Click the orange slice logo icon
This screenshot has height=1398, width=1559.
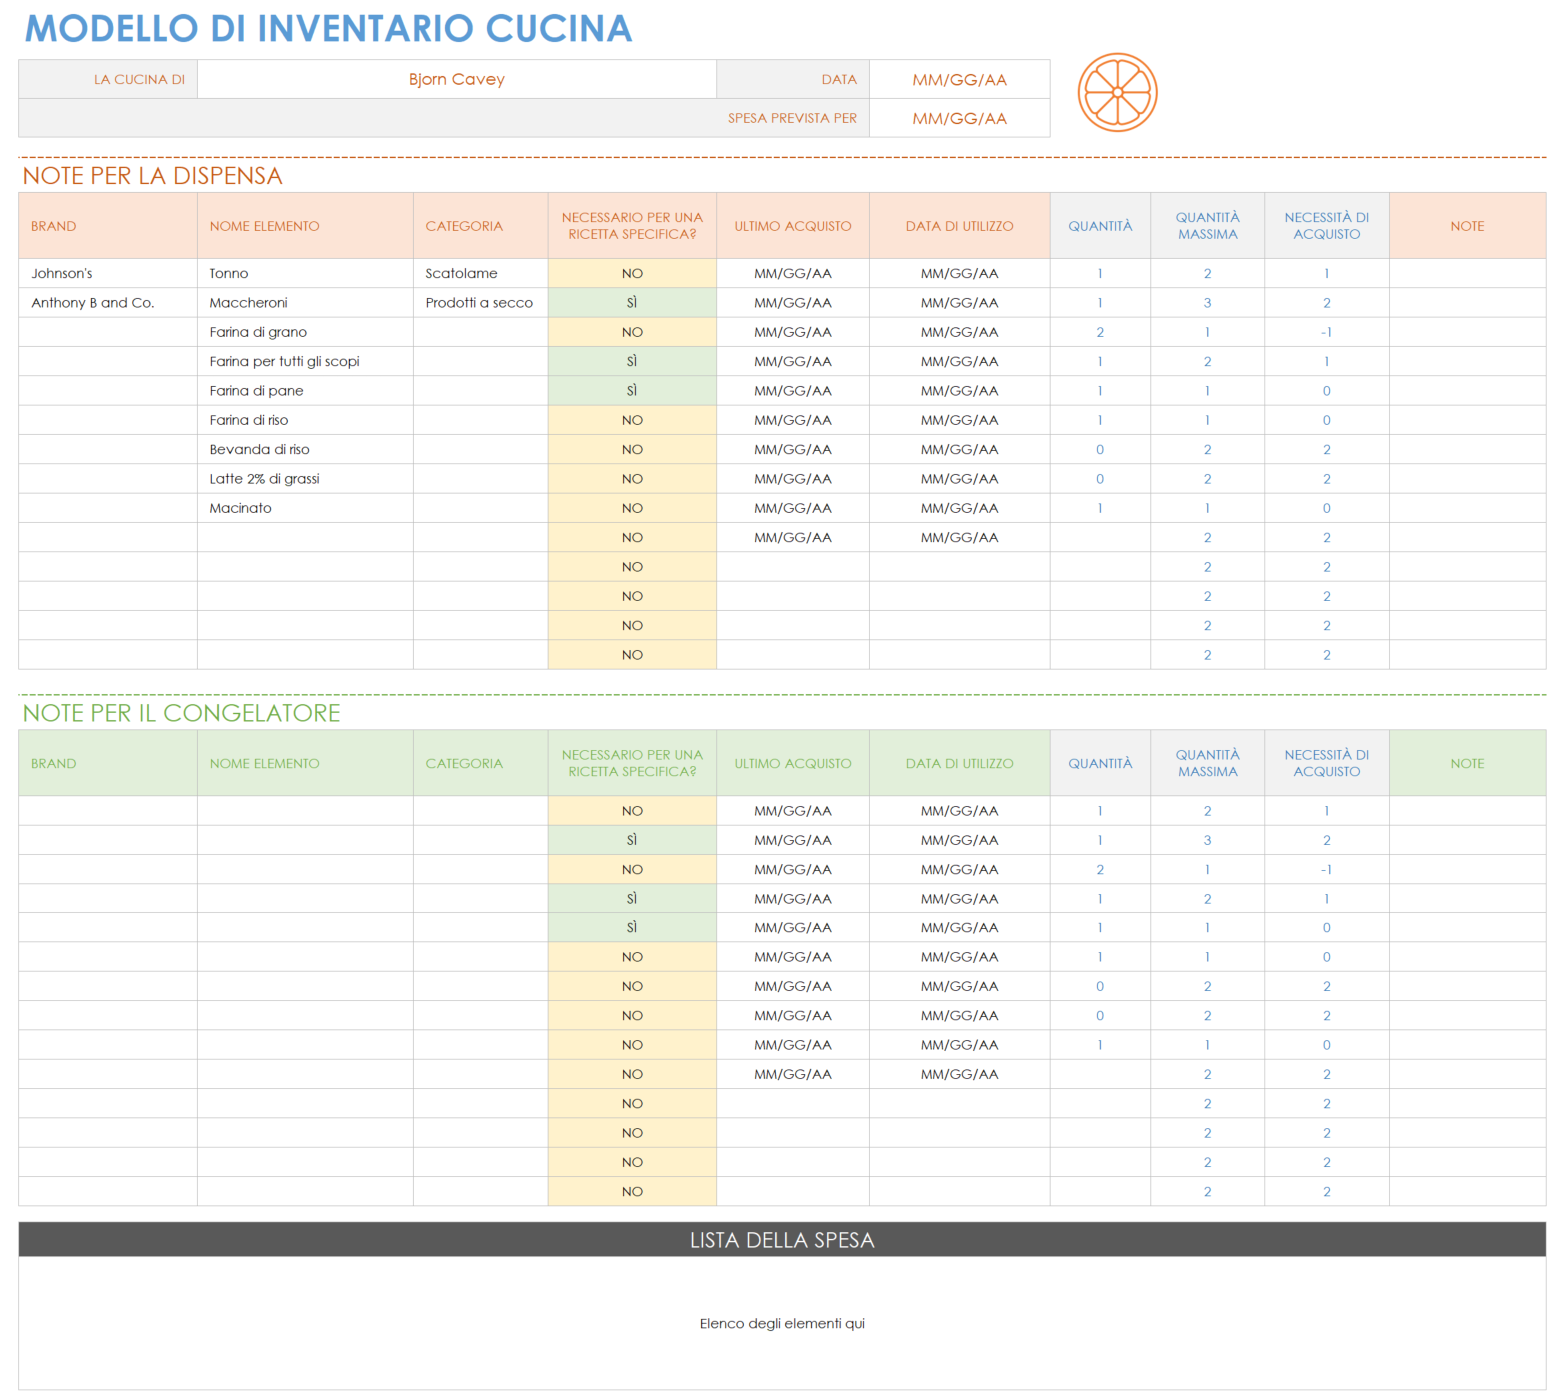[x=1117, y=92]
